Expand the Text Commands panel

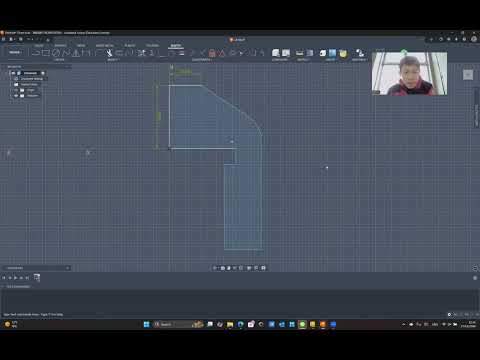tap(3, 286)
